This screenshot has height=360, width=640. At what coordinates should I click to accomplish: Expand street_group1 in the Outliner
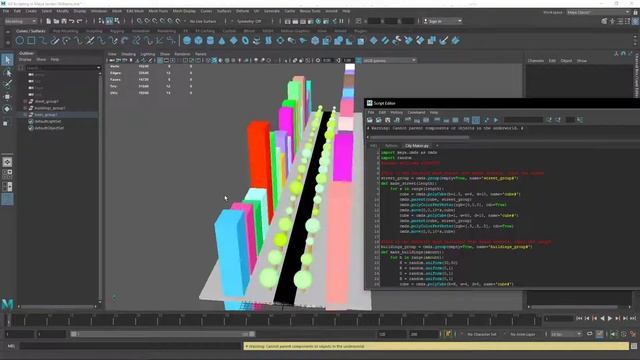(25, 101)
